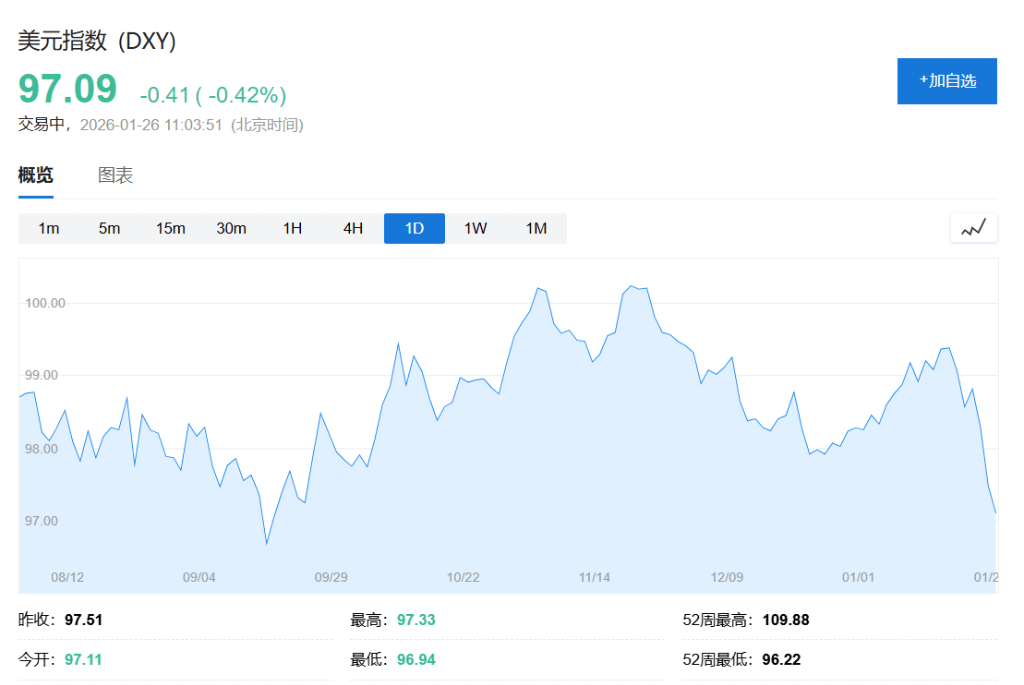Click the 11/14 date on chart axis

click(x=594, y=577)
